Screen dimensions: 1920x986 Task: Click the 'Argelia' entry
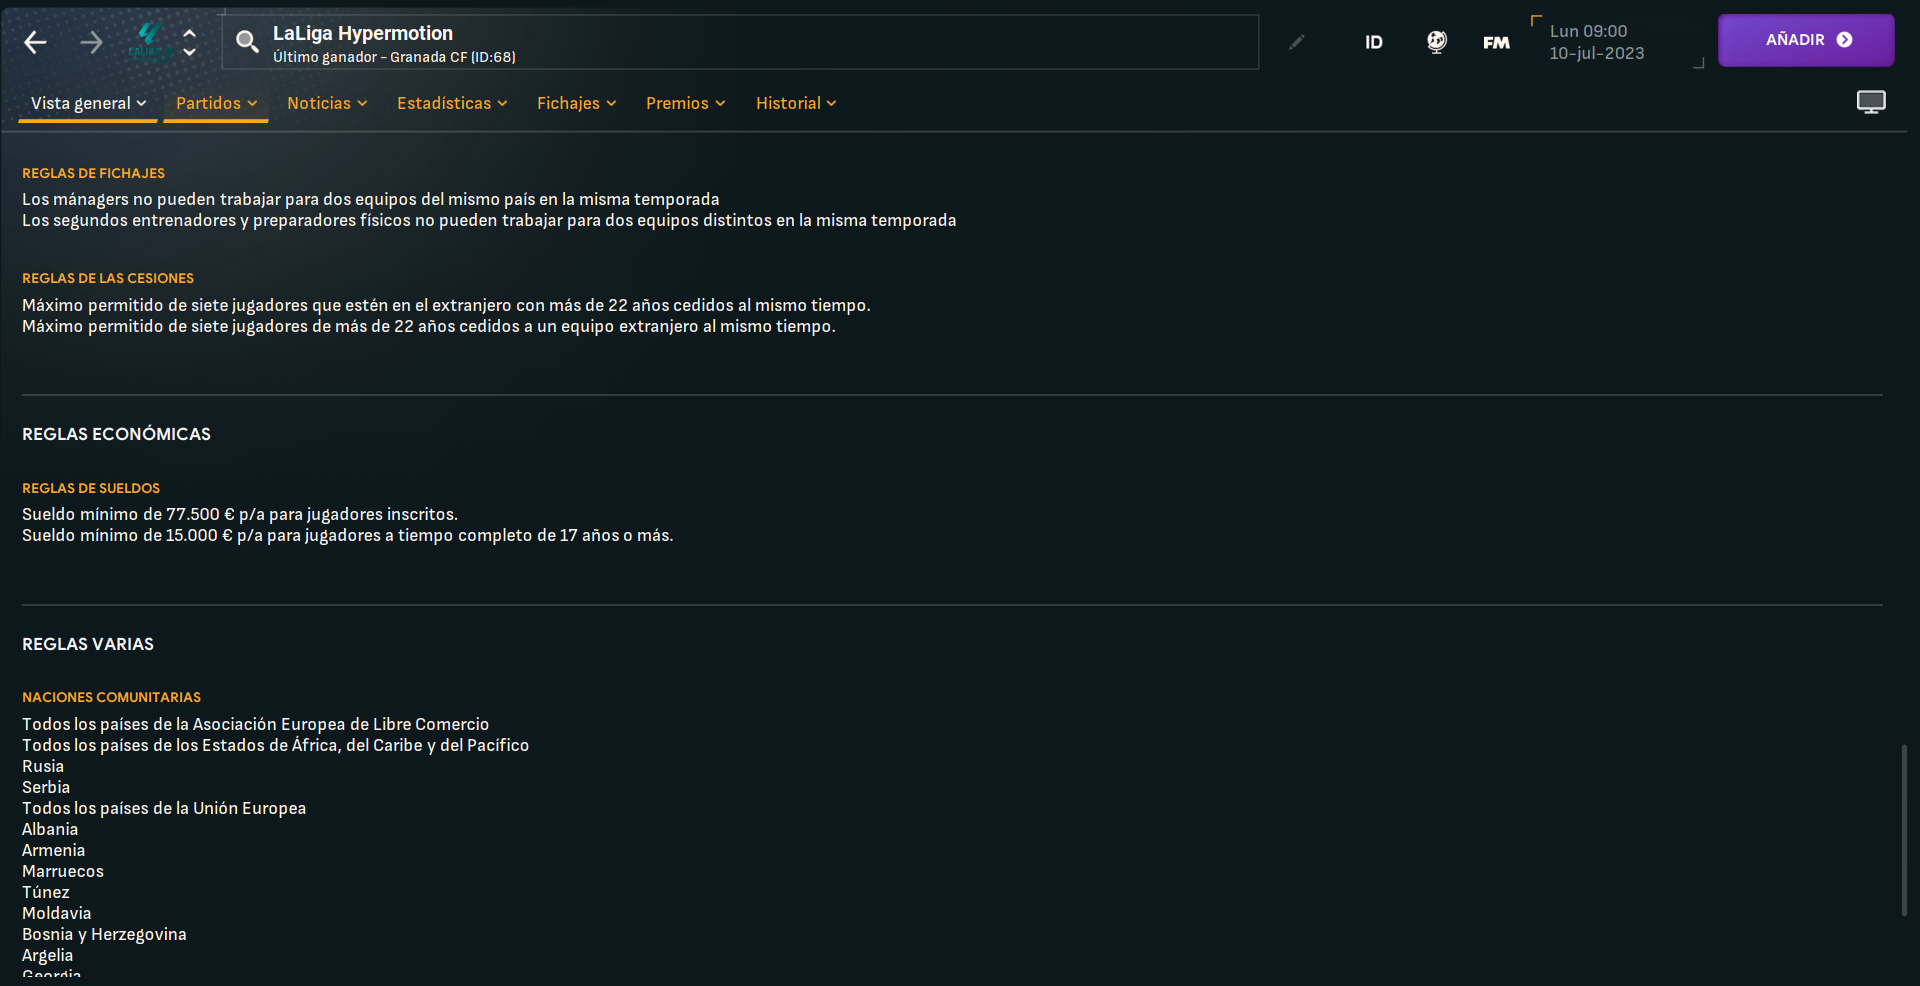pos(48,955)
